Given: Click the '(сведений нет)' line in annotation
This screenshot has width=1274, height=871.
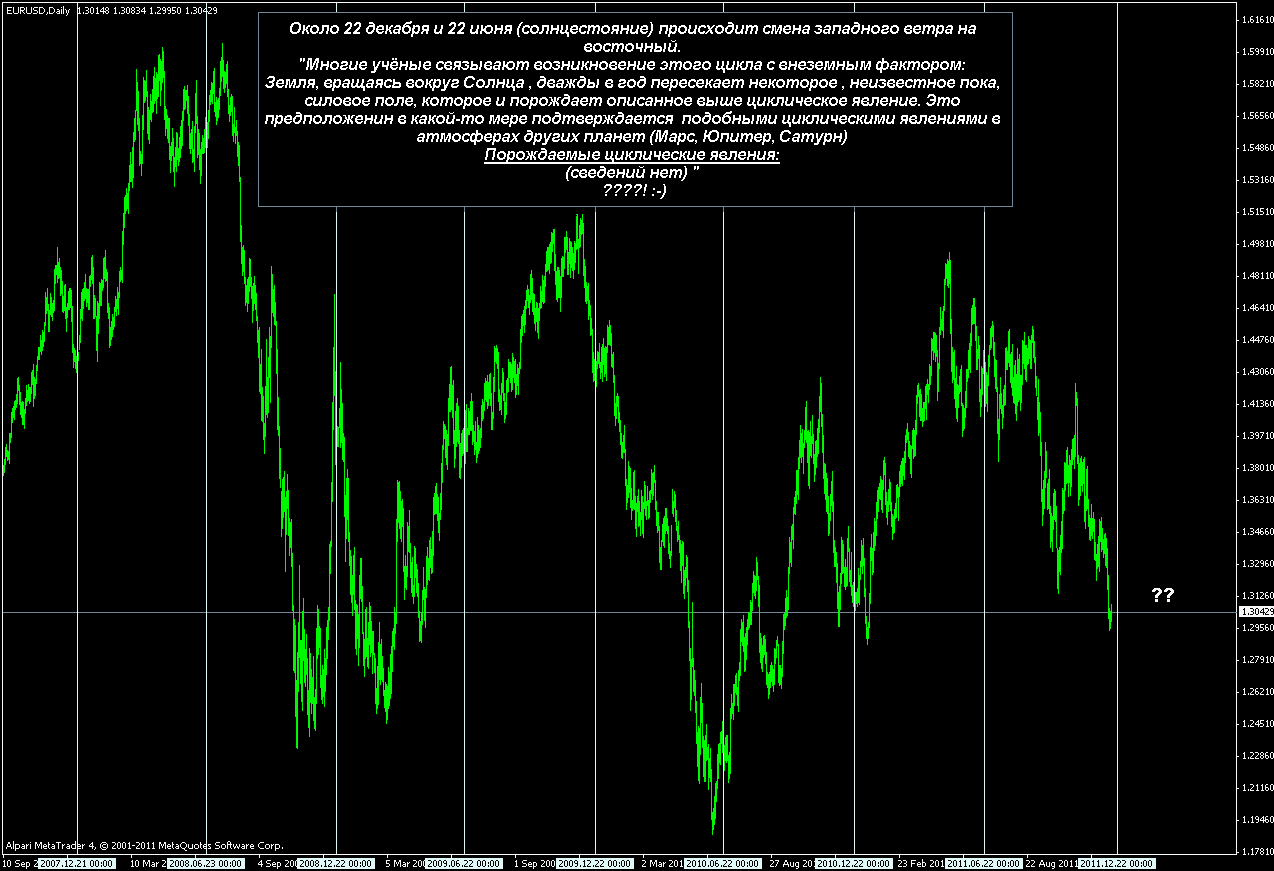Looking at the screenshot, I should tap(631, 173).
